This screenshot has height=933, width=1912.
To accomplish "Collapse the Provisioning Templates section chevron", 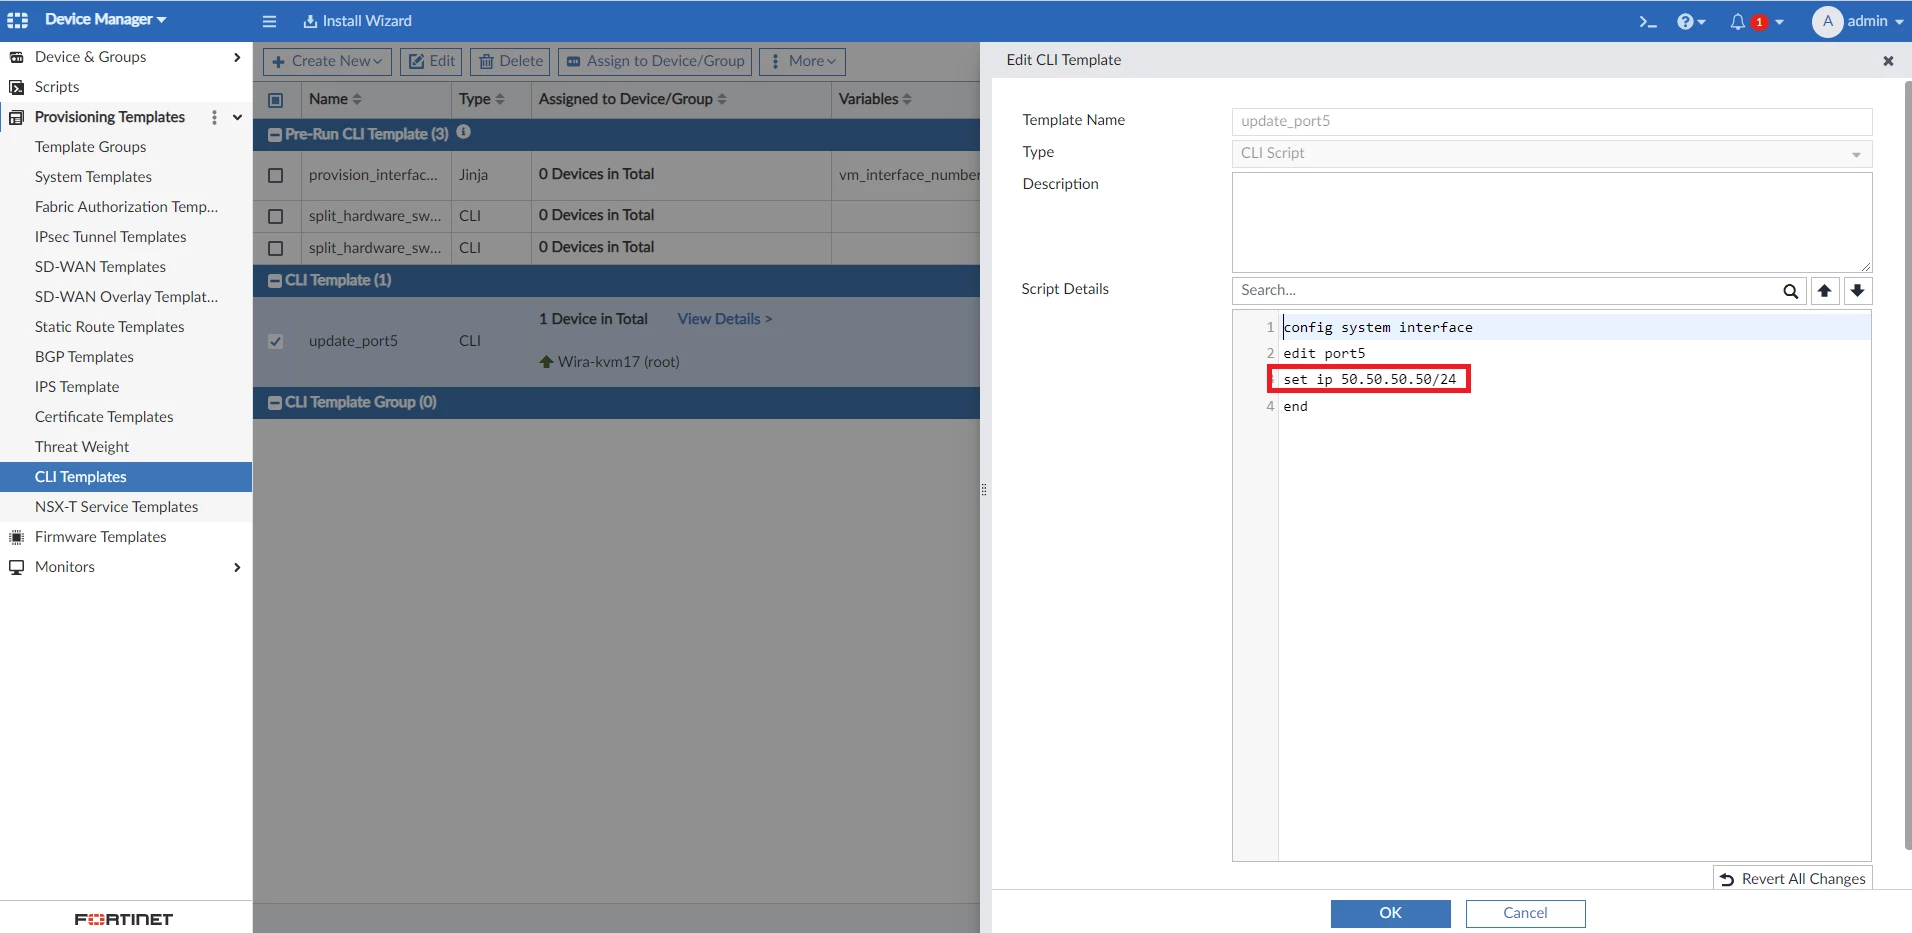I will tap(238, 117).
